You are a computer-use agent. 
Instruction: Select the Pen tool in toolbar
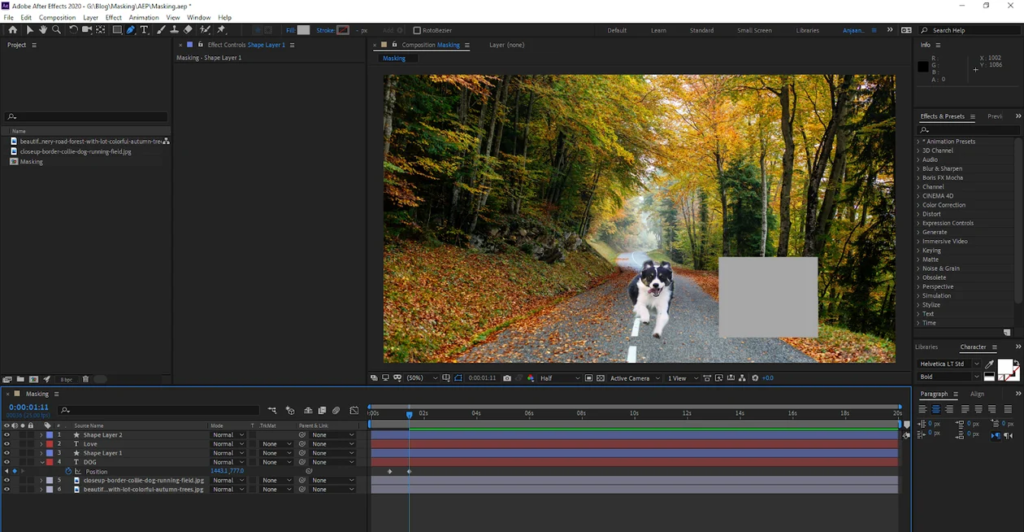point(131,30)
